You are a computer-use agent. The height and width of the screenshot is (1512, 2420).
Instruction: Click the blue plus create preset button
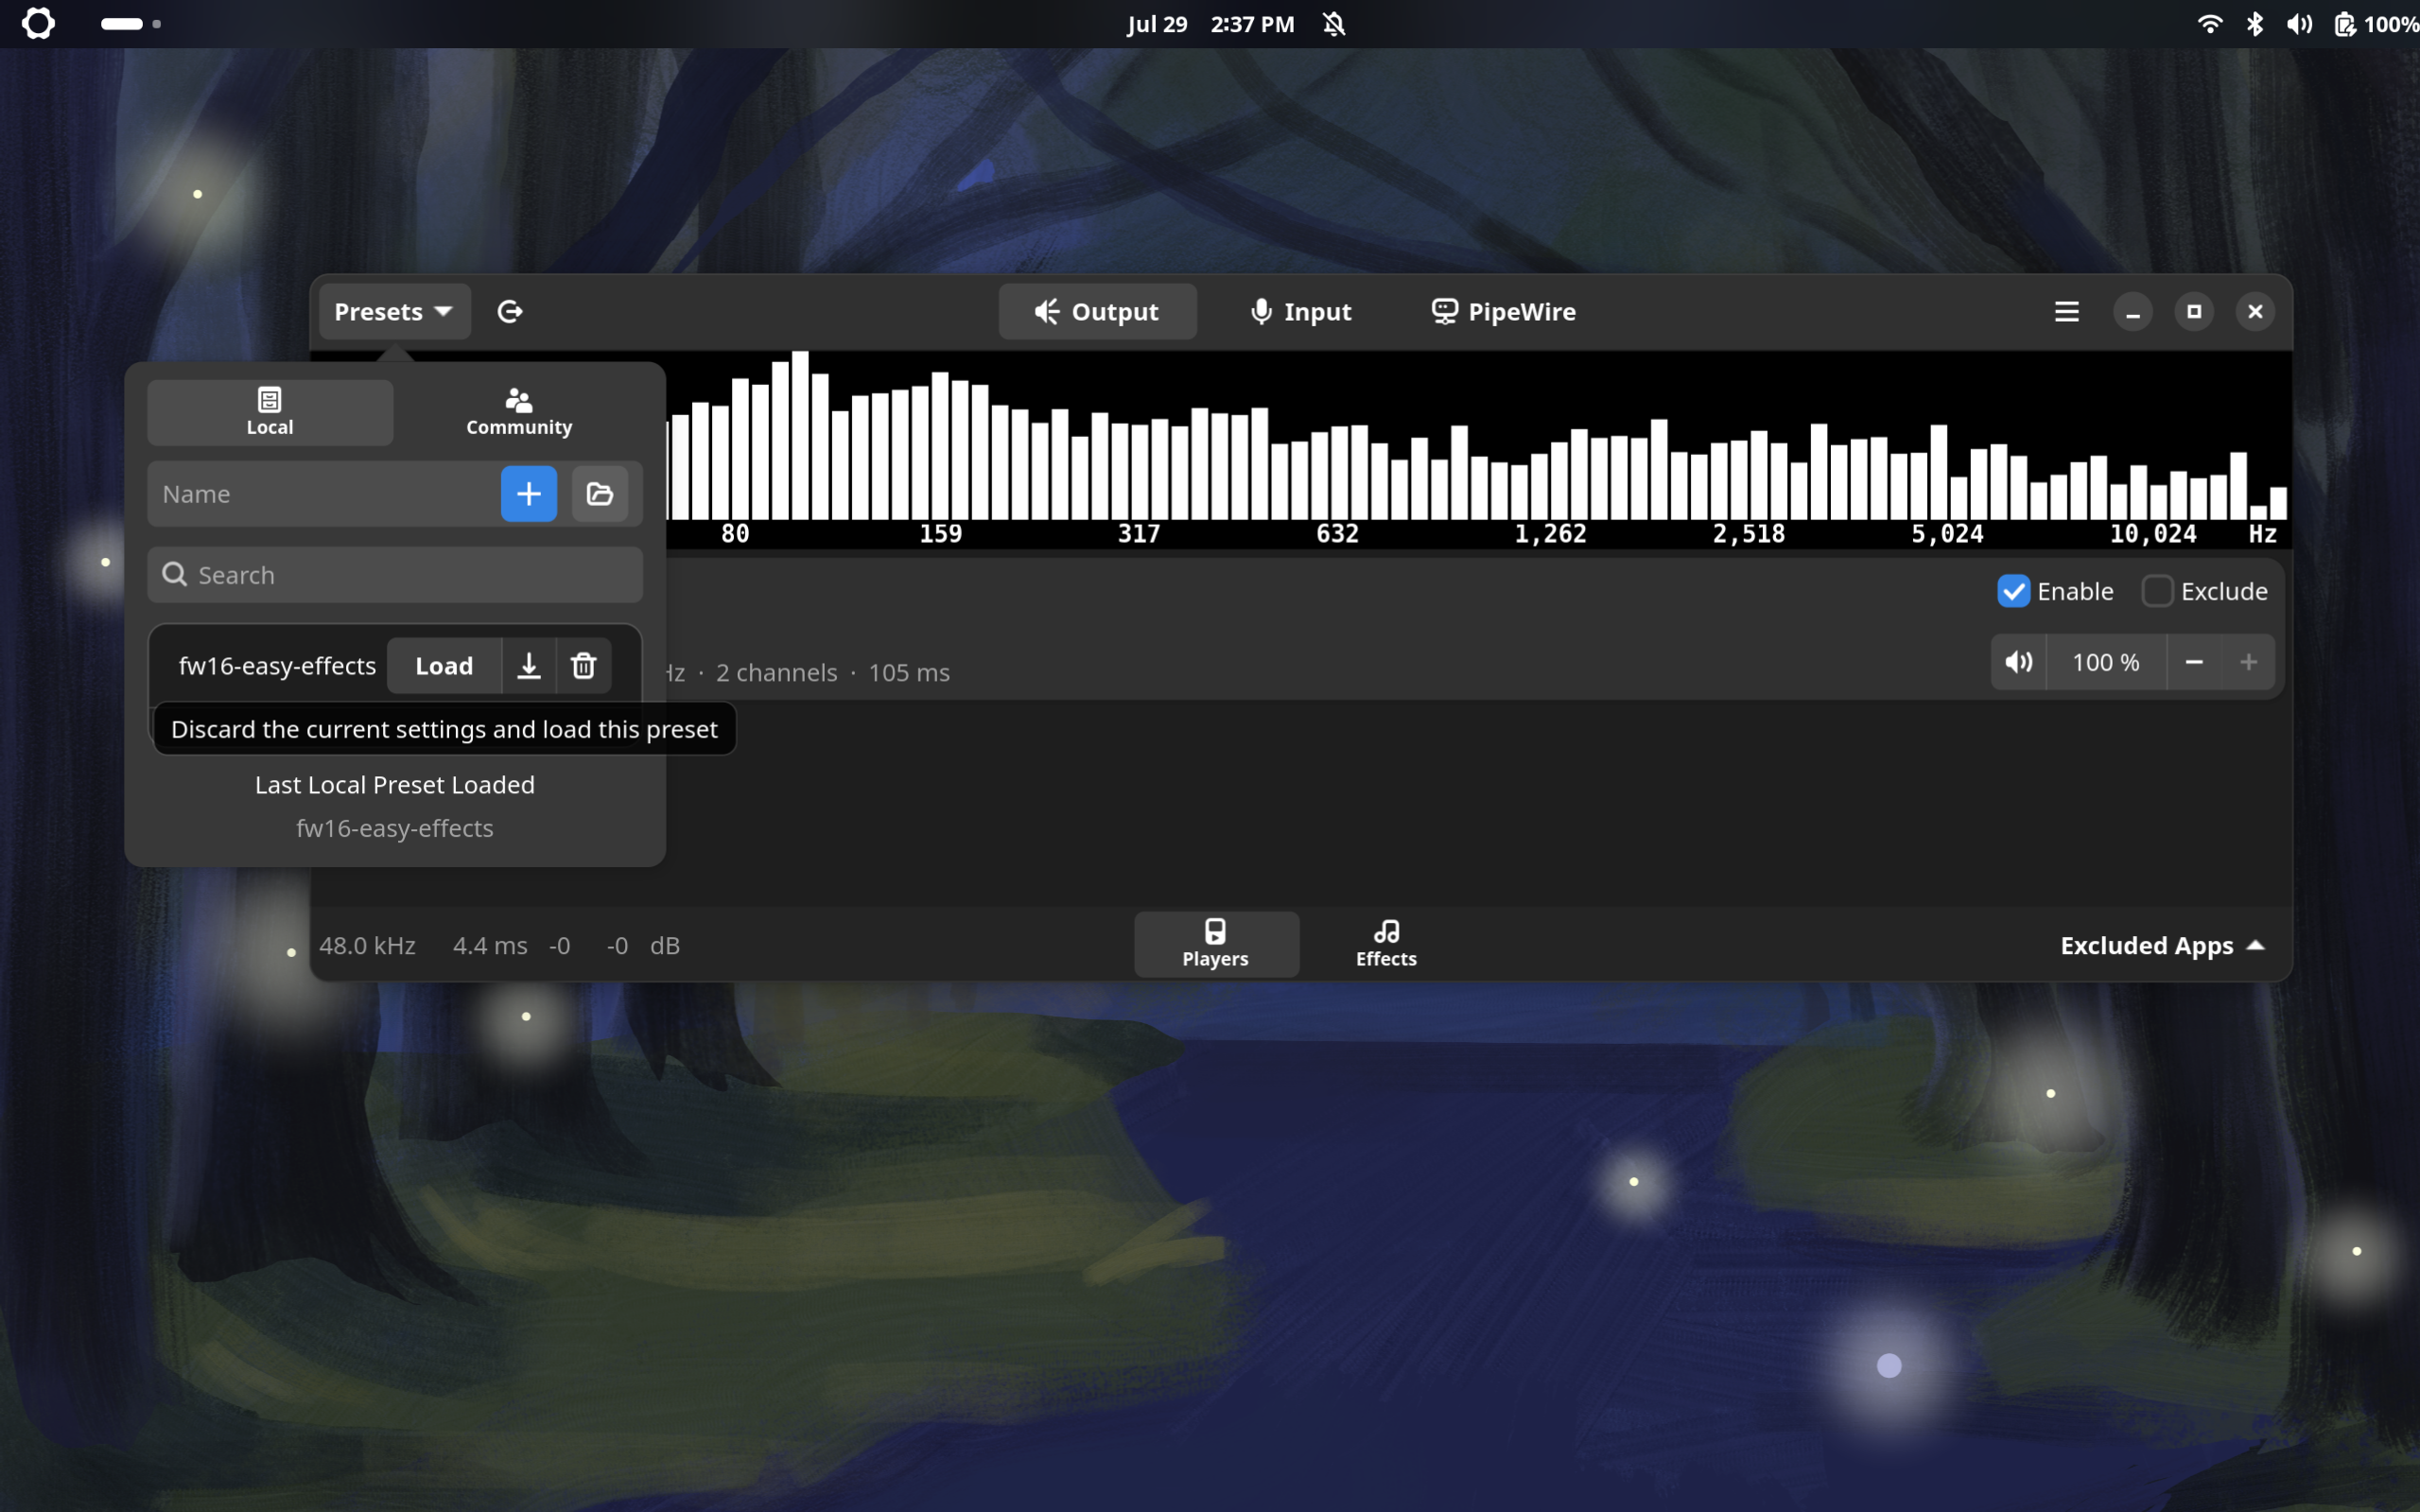[528, 494]
